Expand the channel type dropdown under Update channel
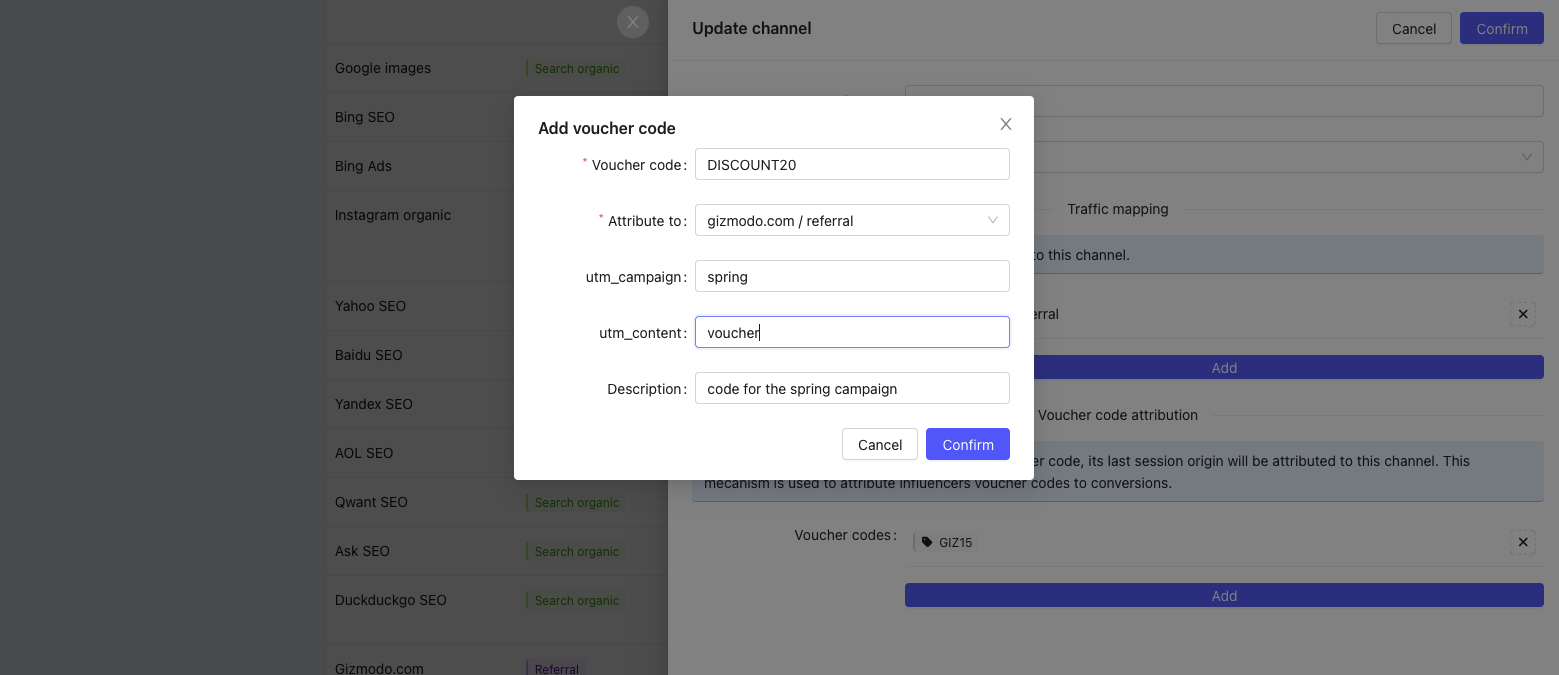Image resolution: width=1559 pixels, height=675 pixels. tap(1525, 157)
